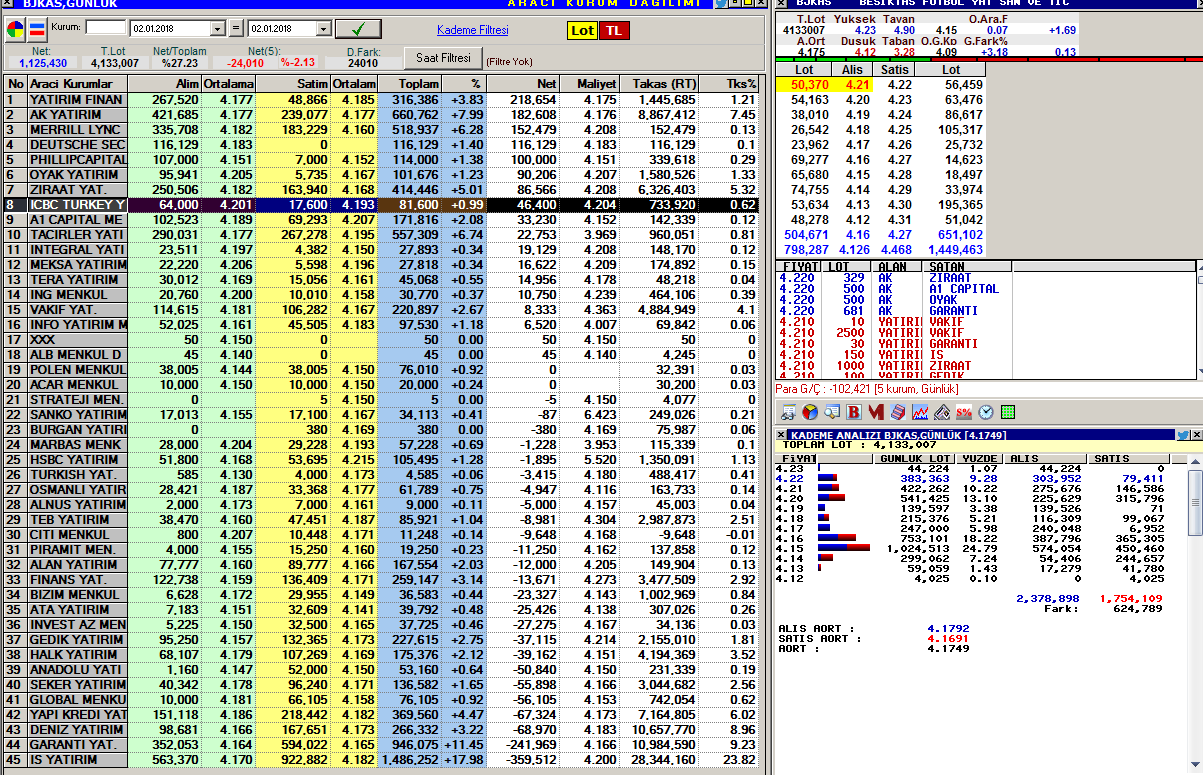Click the Alis column header in order book

coord(853,70)
